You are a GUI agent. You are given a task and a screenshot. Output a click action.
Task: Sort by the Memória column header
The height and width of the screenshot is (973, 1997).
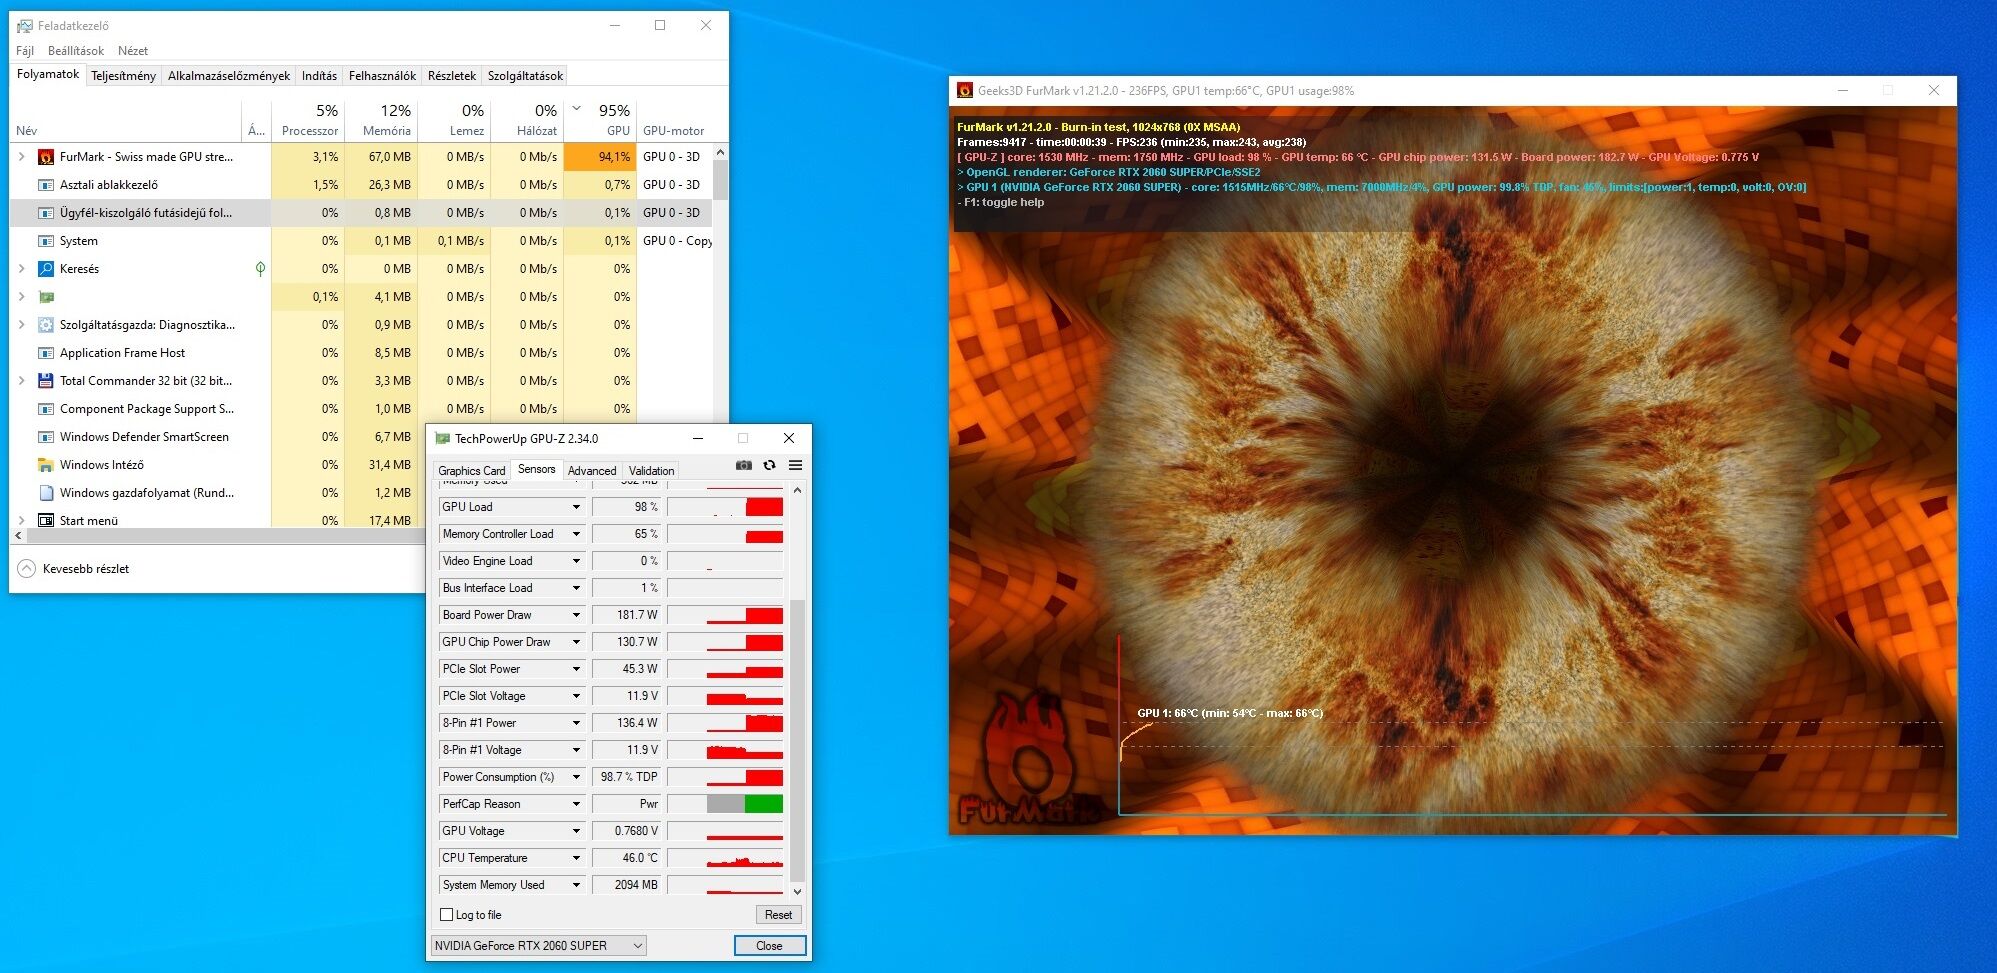(x=382, y=119)
